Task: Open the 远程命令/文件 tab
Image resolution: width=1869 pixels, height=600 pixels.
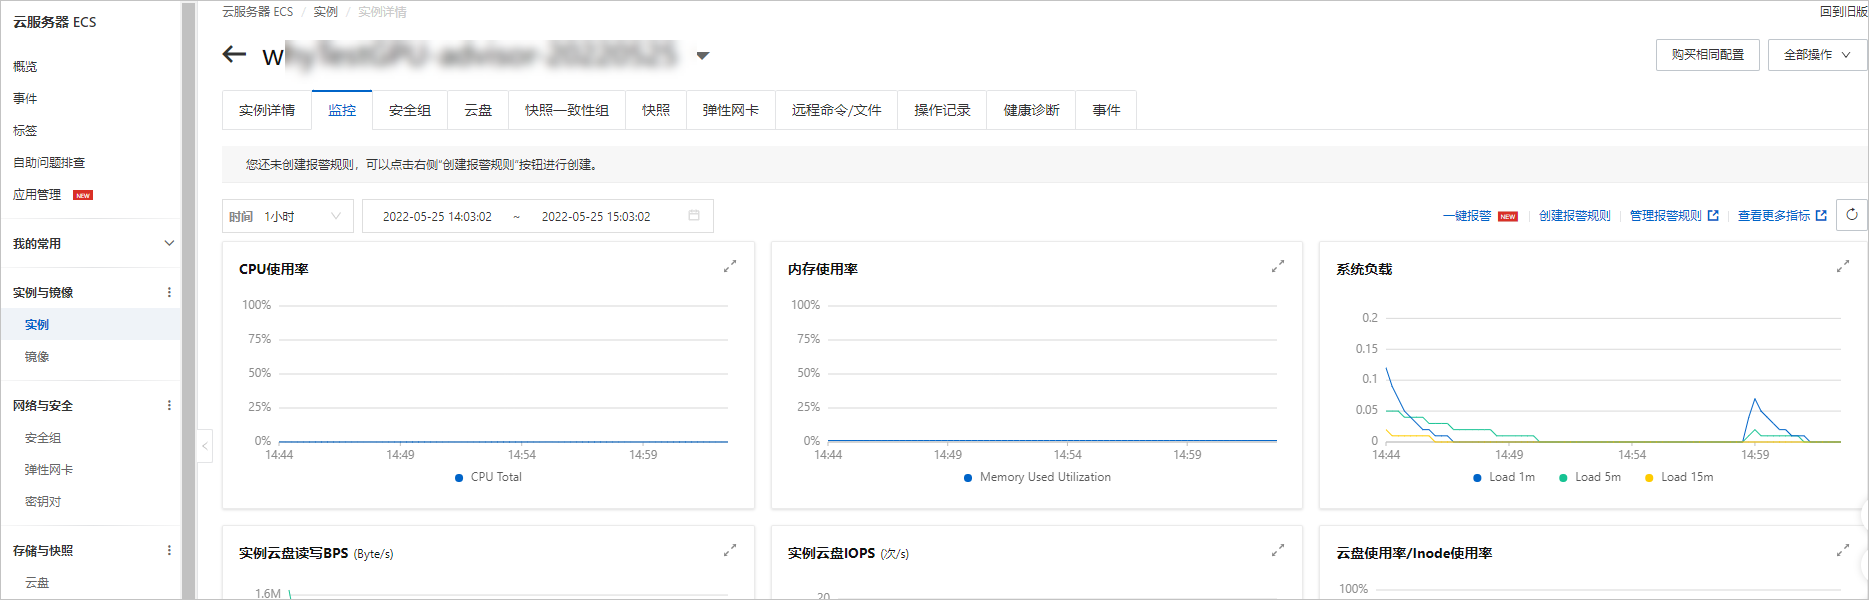Action: point(837,110)
